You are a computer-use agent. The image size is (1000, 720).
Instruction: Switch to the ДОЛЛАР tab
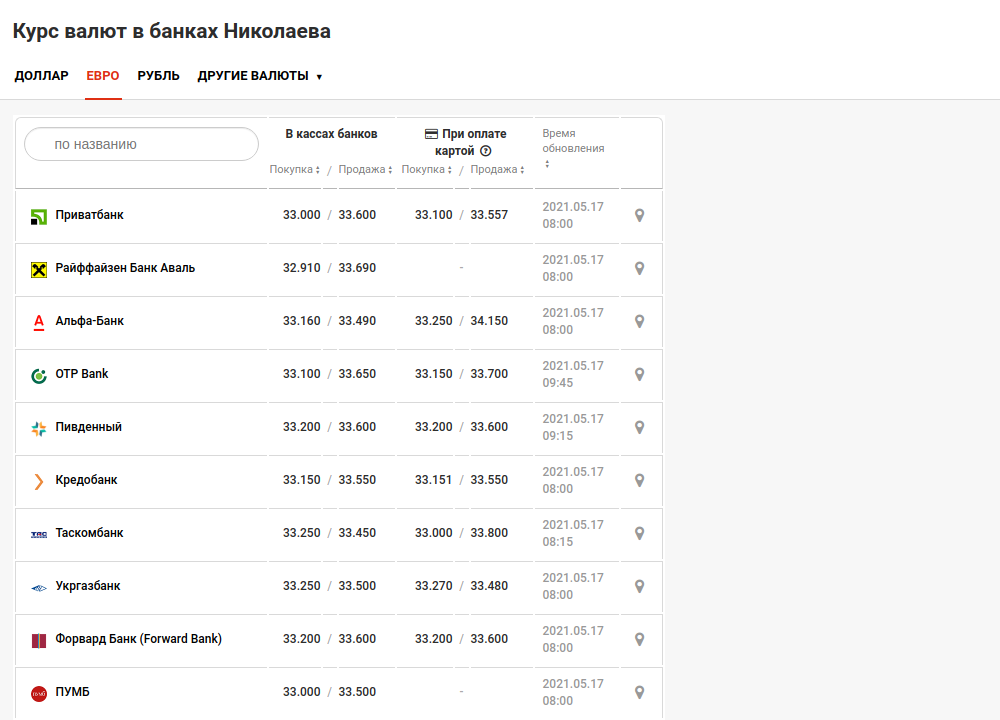[41, 76]
